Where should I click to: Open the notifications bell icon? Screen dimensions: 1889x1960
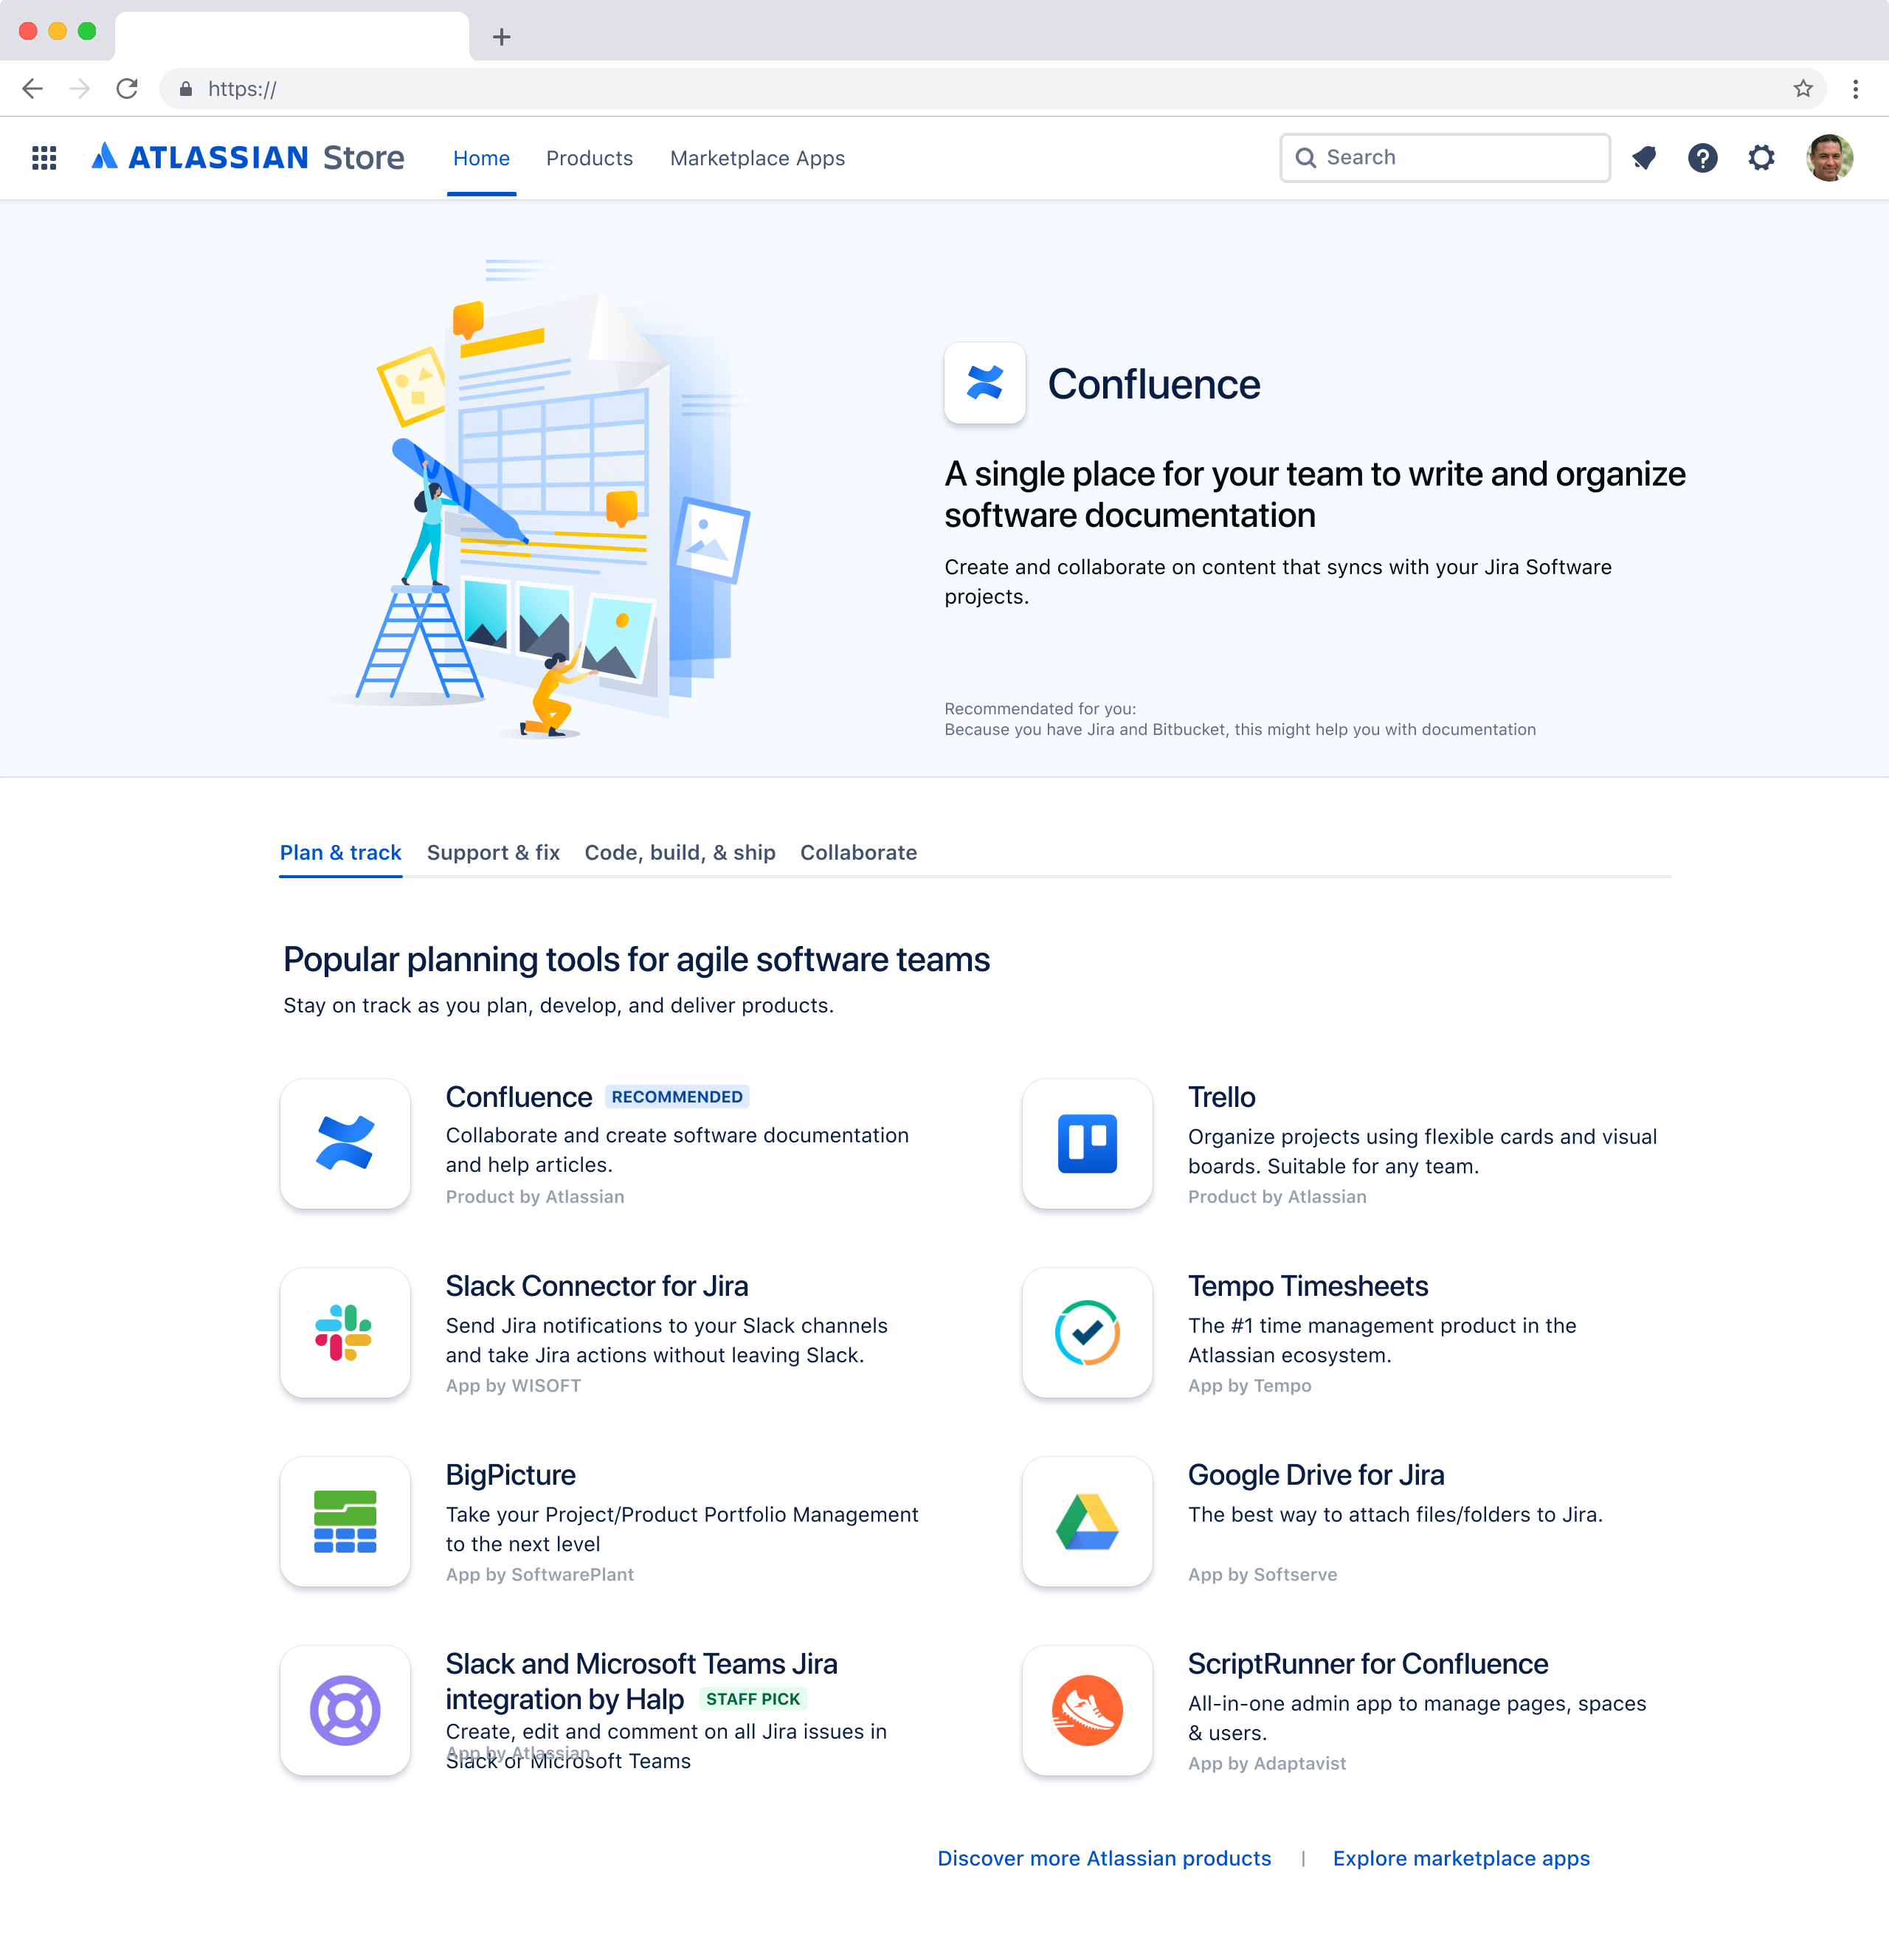point(1644,158)
